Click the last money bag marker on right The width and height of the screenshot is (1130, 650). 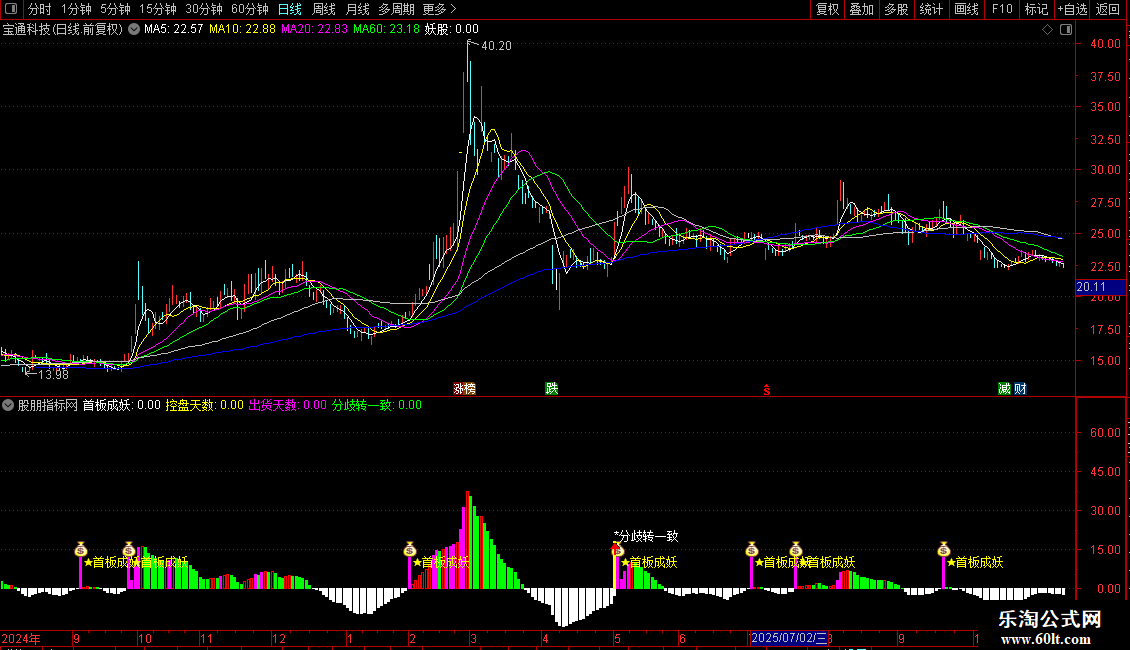pyautogui.click(x=943, y=549)
